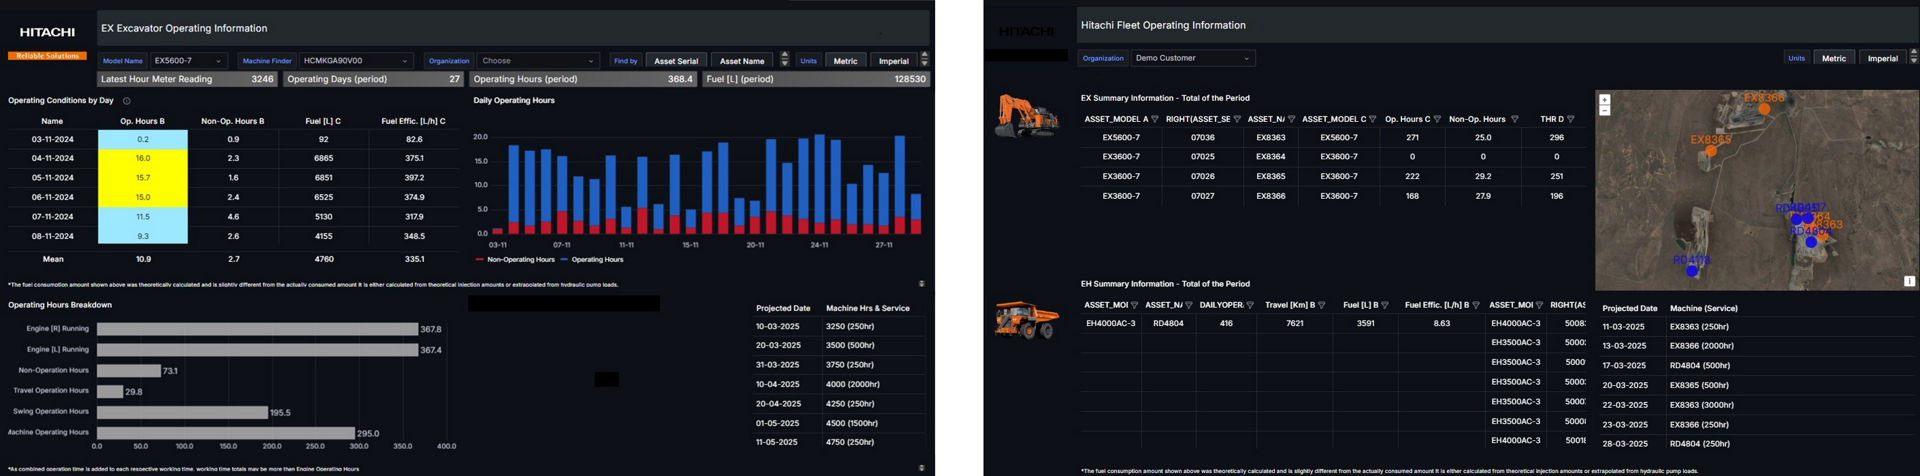Select EX8366 marker on the map

[x=1765, y=108]
